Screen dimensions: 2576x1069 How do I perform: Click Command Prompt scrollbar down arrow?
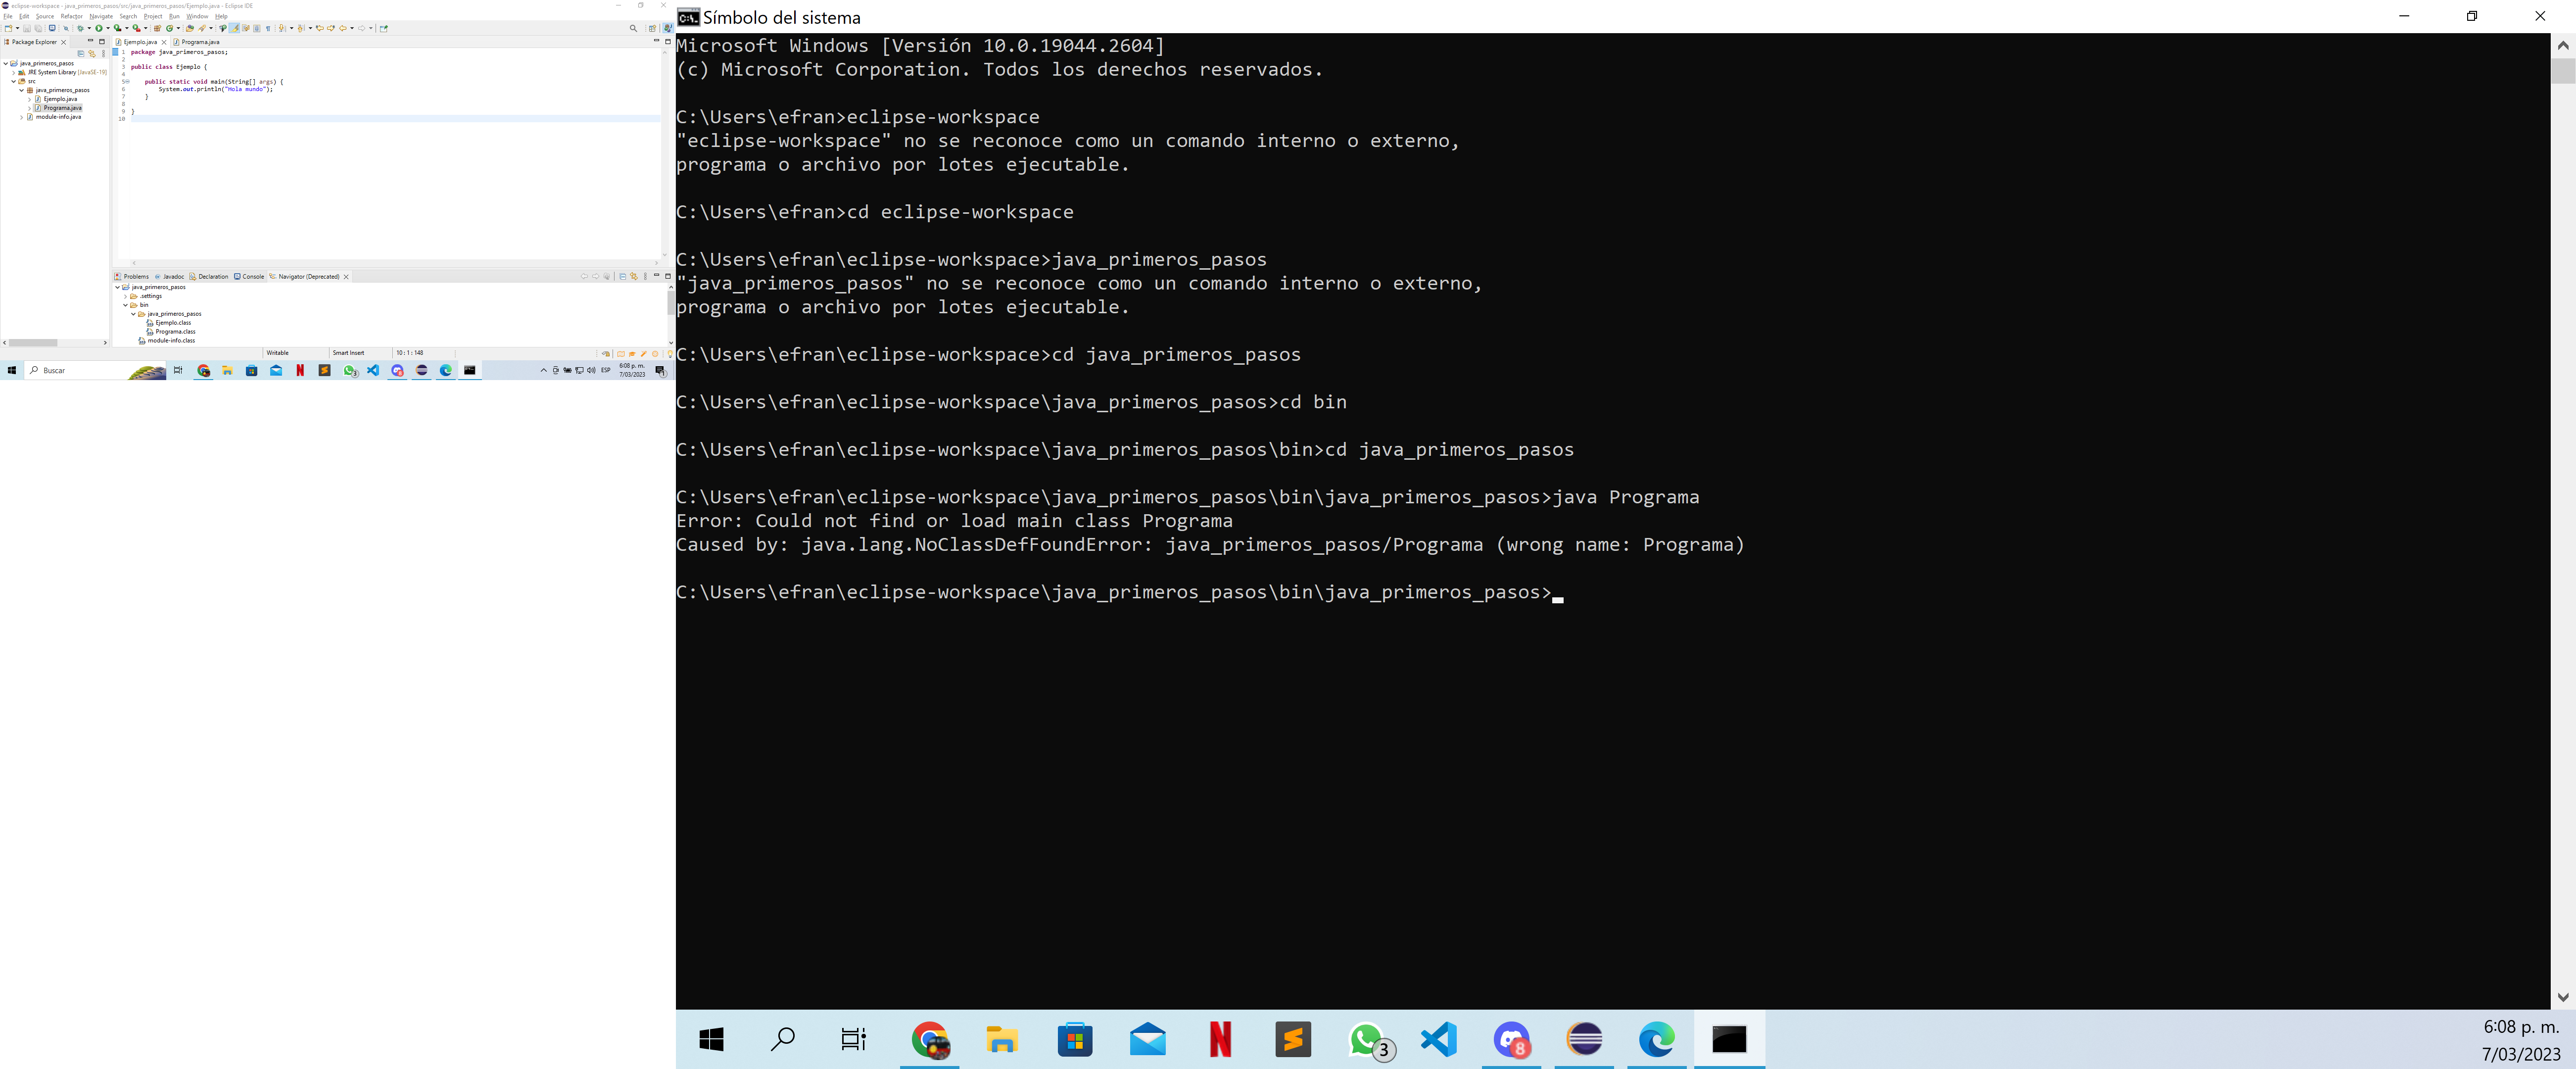click(x=2562, y=997)
